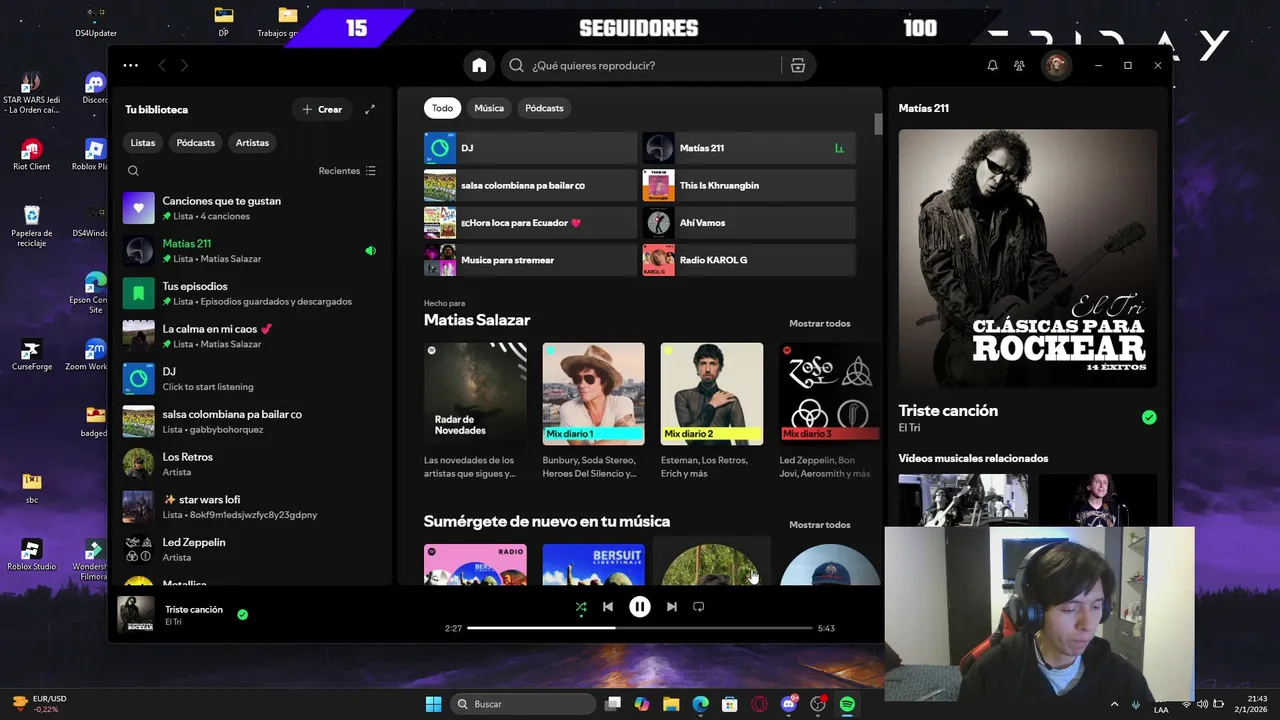1280x720 pixels.
Task: Show hidden icons in the system tray
Action: [1115, 704]
